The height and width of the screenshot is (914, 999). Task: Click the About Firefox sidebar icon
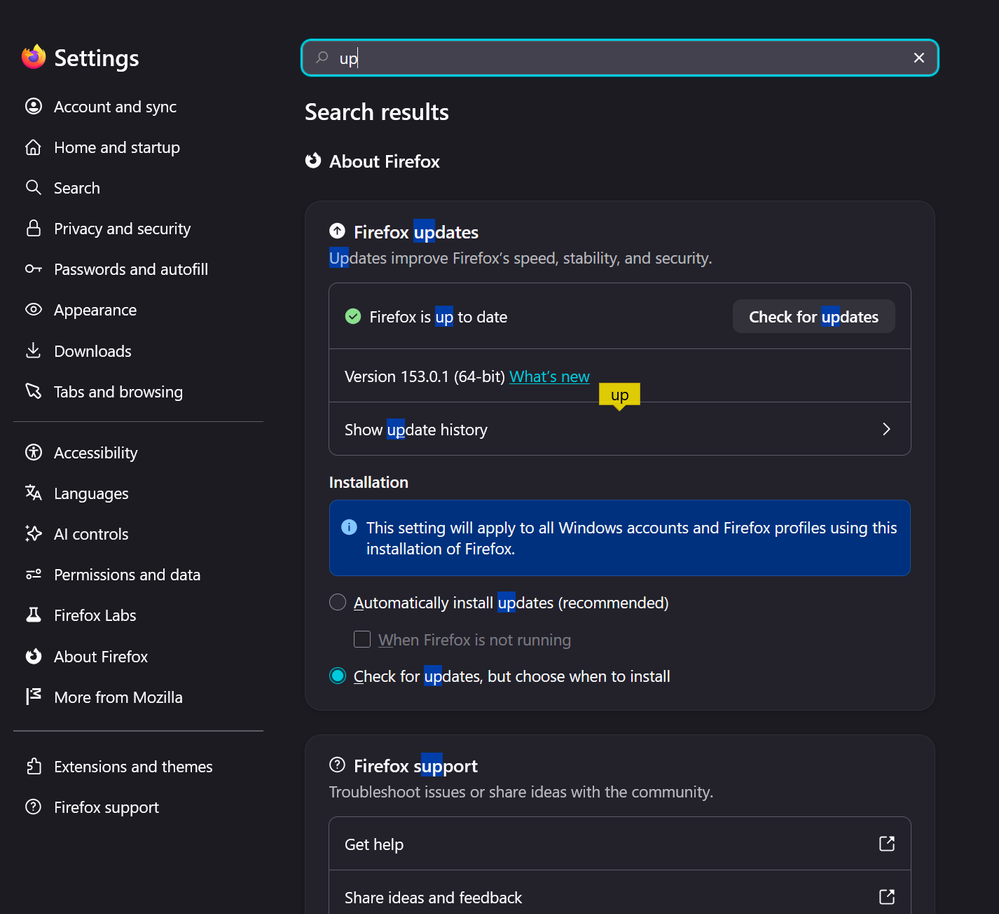[x=33, y=656]
